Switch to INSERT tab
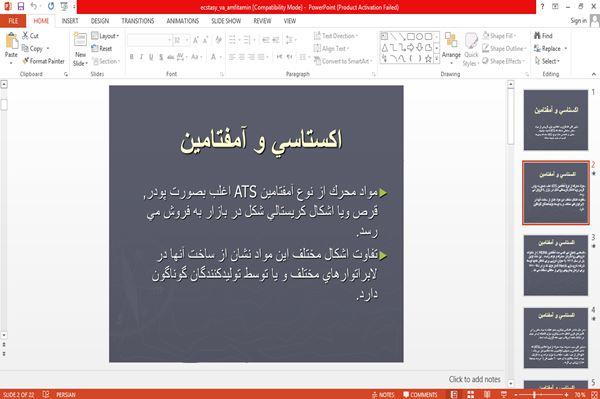Screen dimensions: 600x399 (x=70, y=21)
